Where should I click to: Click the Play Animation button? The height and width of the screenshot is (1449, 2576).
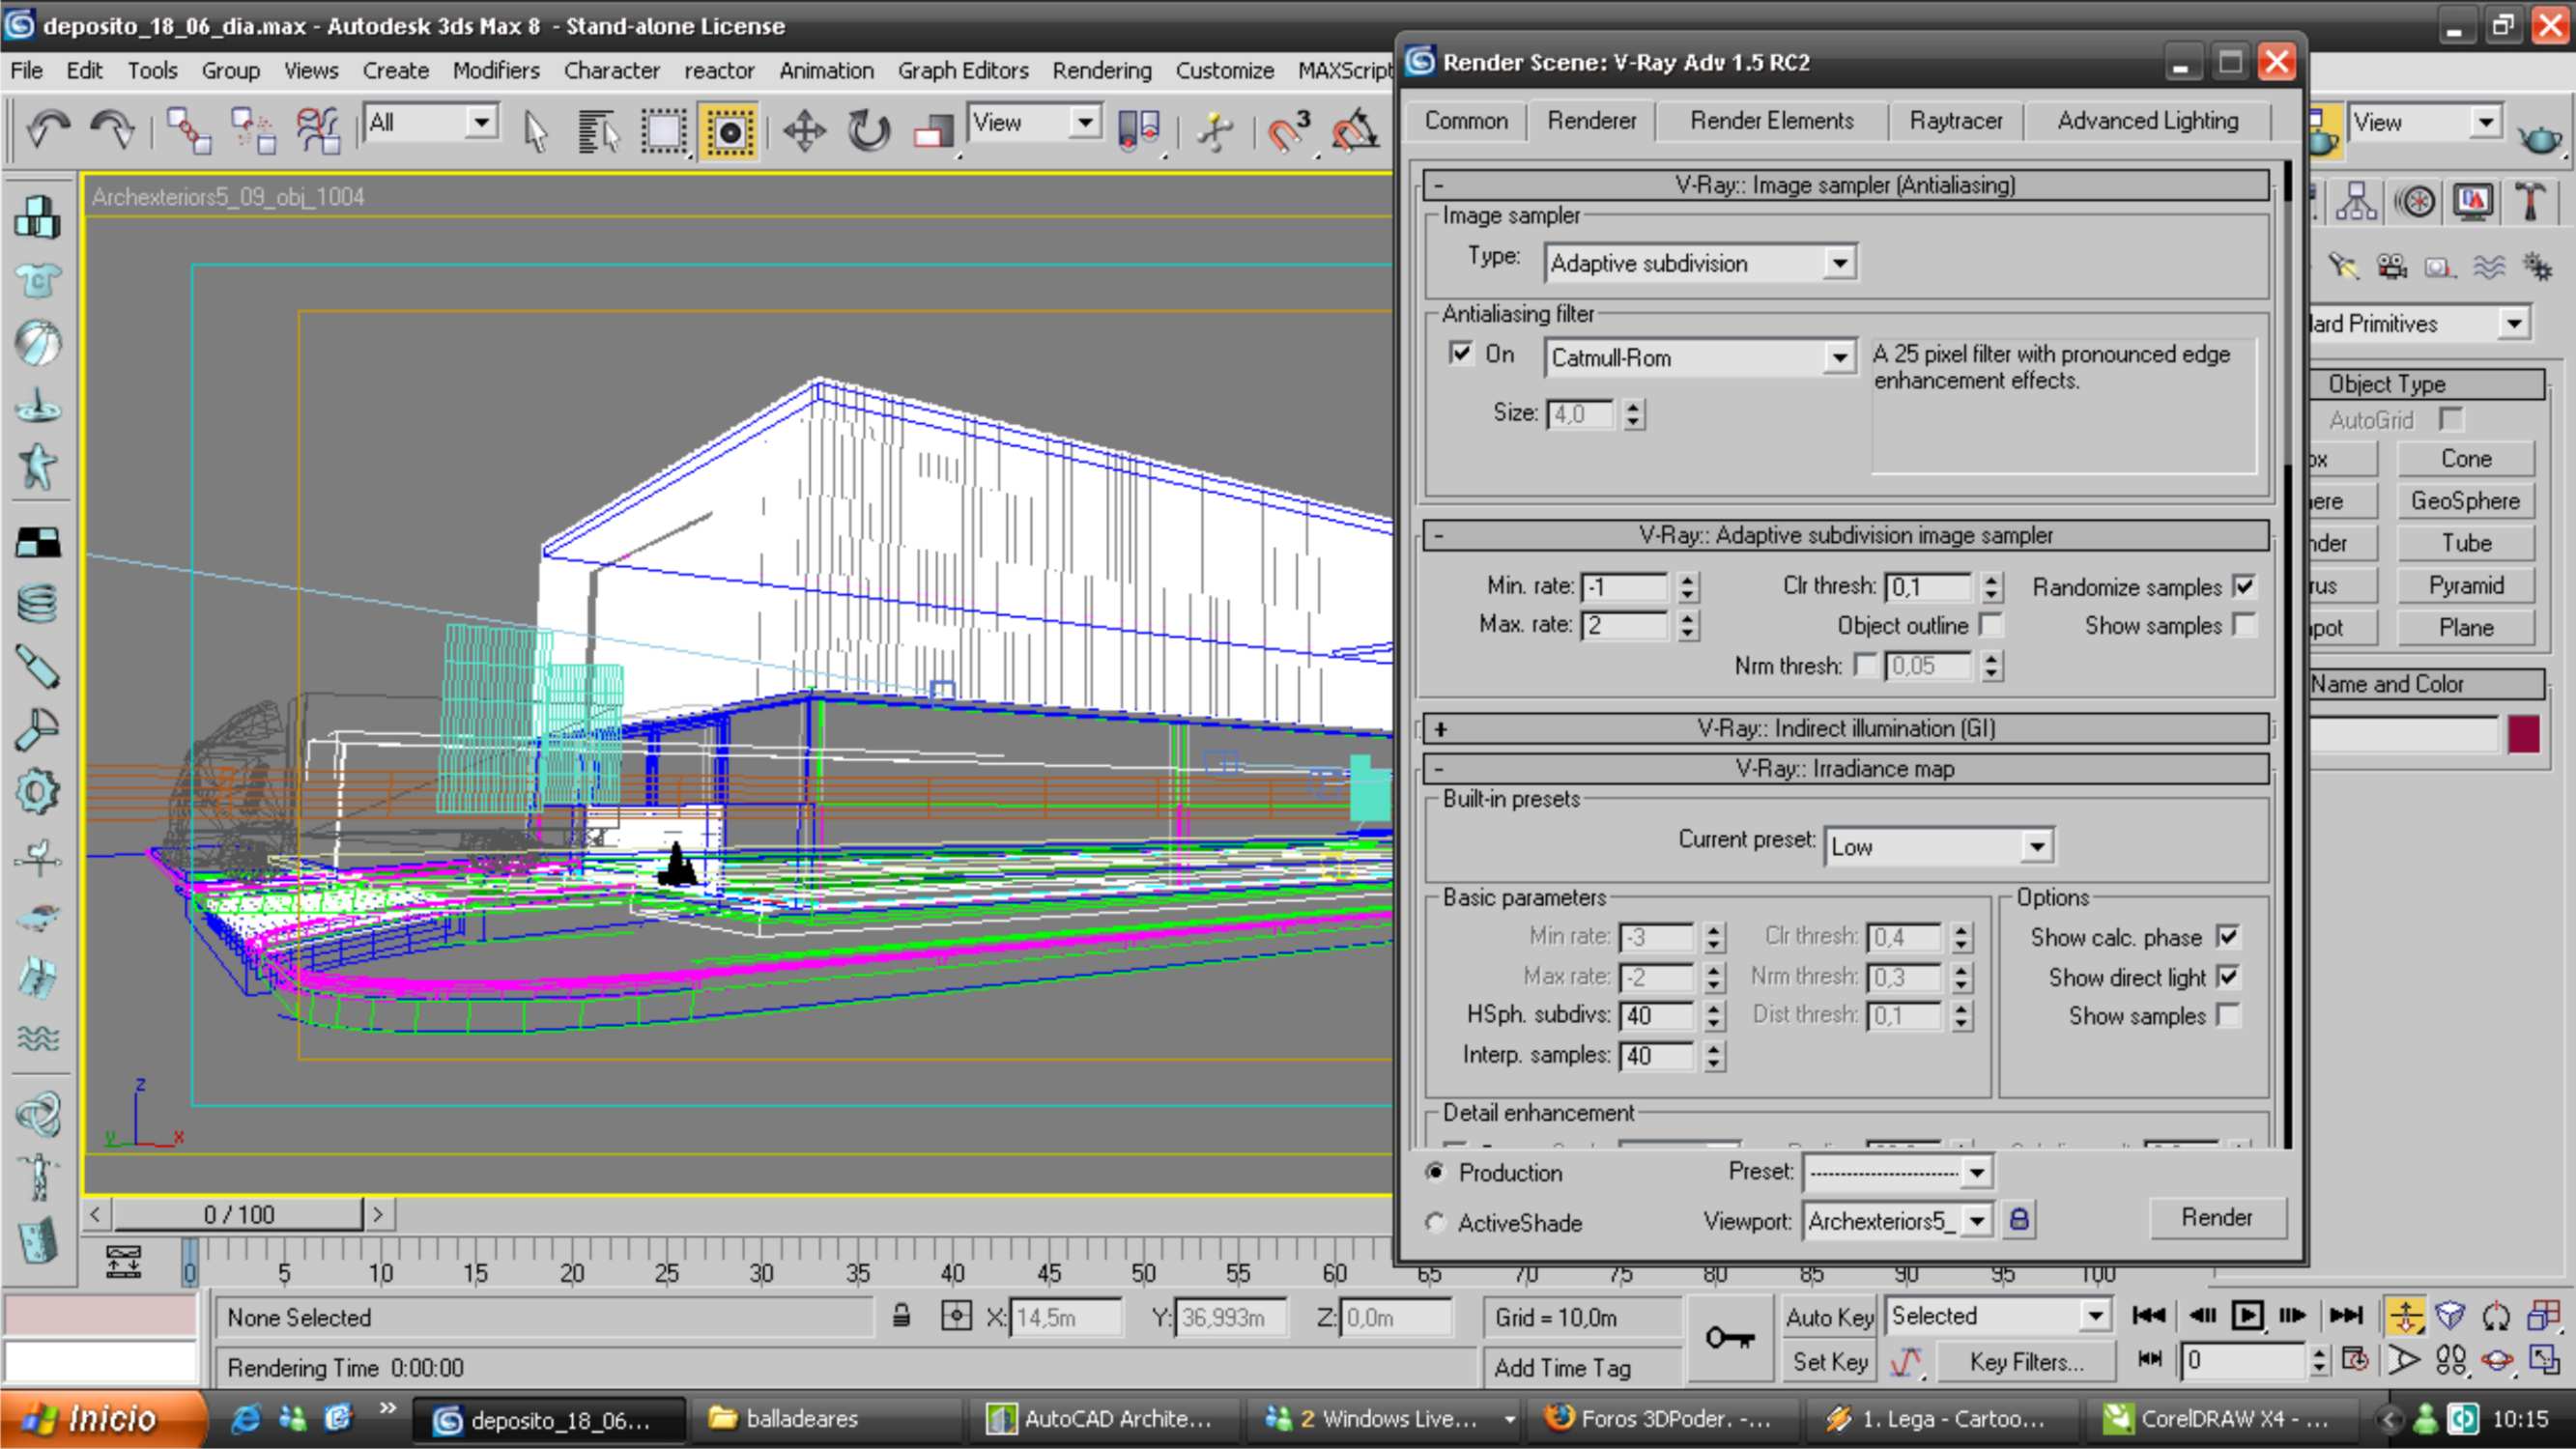click(2247, 1315)
